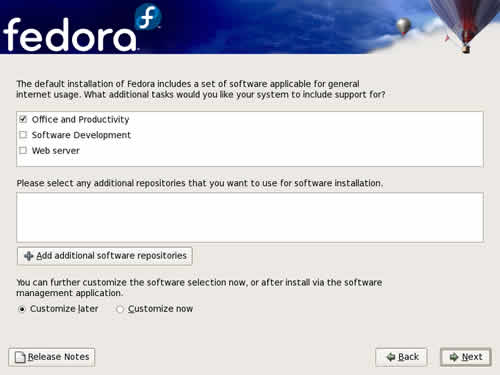Choose the Customize now radio button

tap(120, 309)
